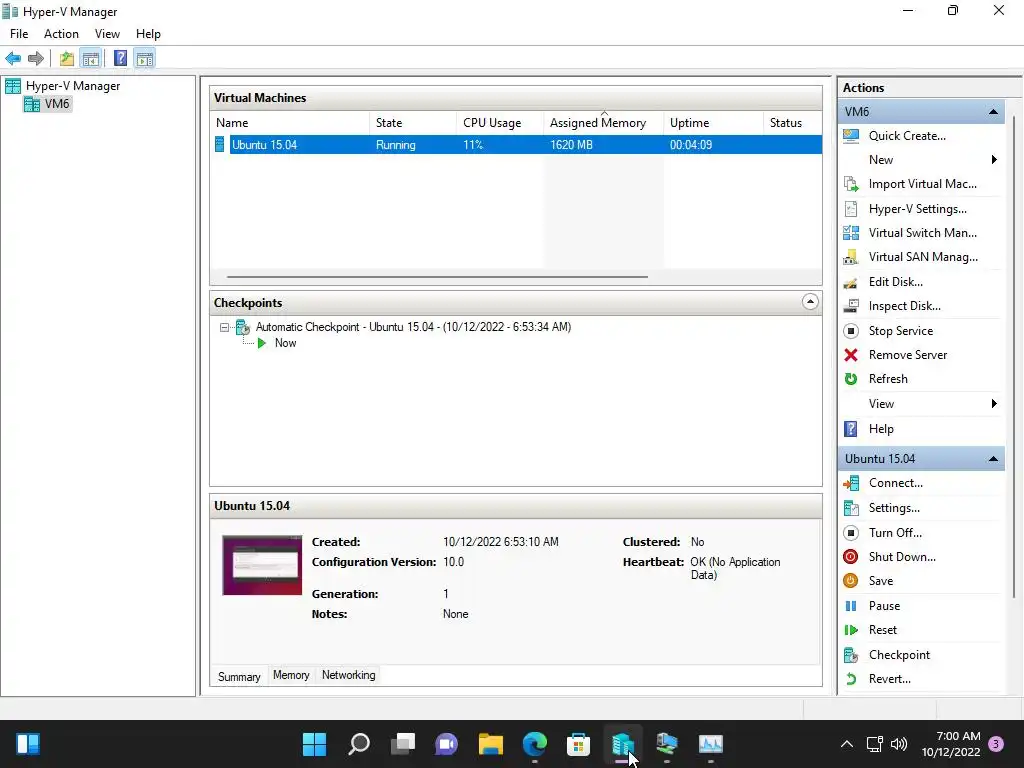Click Shut Down action for VM
This screenshot has width=1024, height=768.
[902, 557]
